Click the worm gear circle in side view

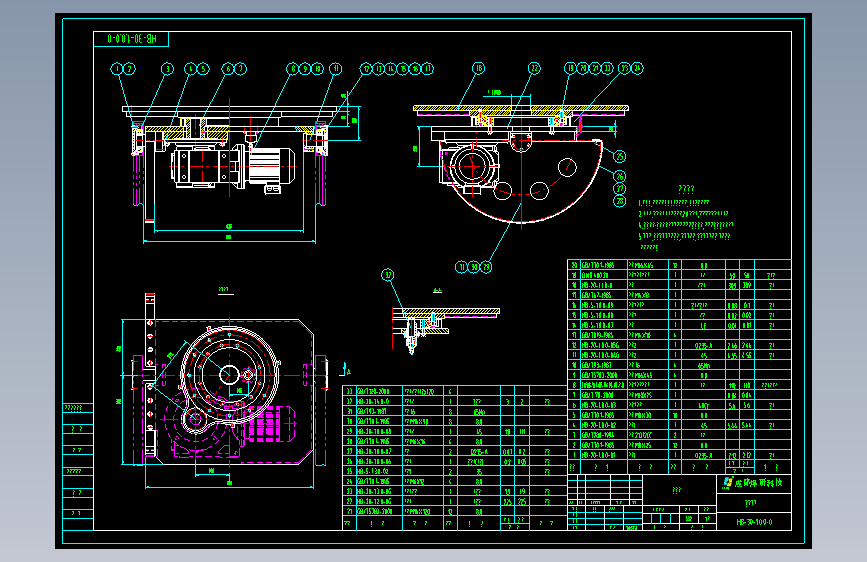(472, 166)
